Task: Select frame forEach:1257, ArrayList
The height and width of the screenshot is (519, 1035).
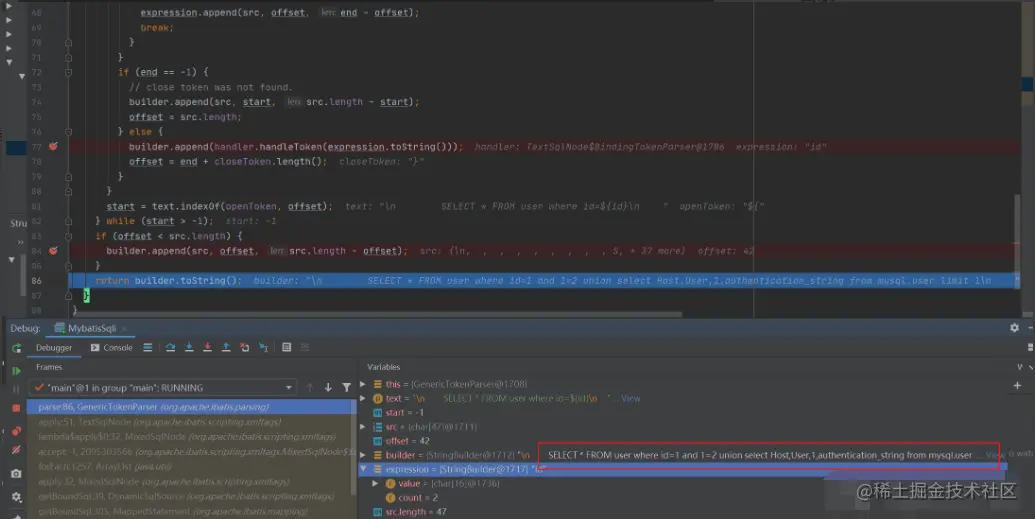Action: [191, 466]
